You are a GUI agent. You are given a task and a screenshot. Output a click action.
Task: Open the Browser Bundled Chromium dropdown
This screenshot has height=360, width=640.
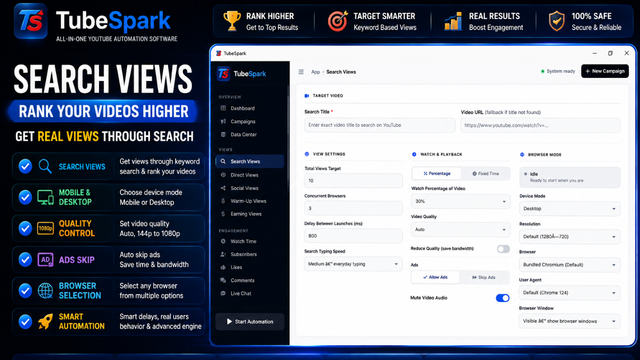[570, 265]
